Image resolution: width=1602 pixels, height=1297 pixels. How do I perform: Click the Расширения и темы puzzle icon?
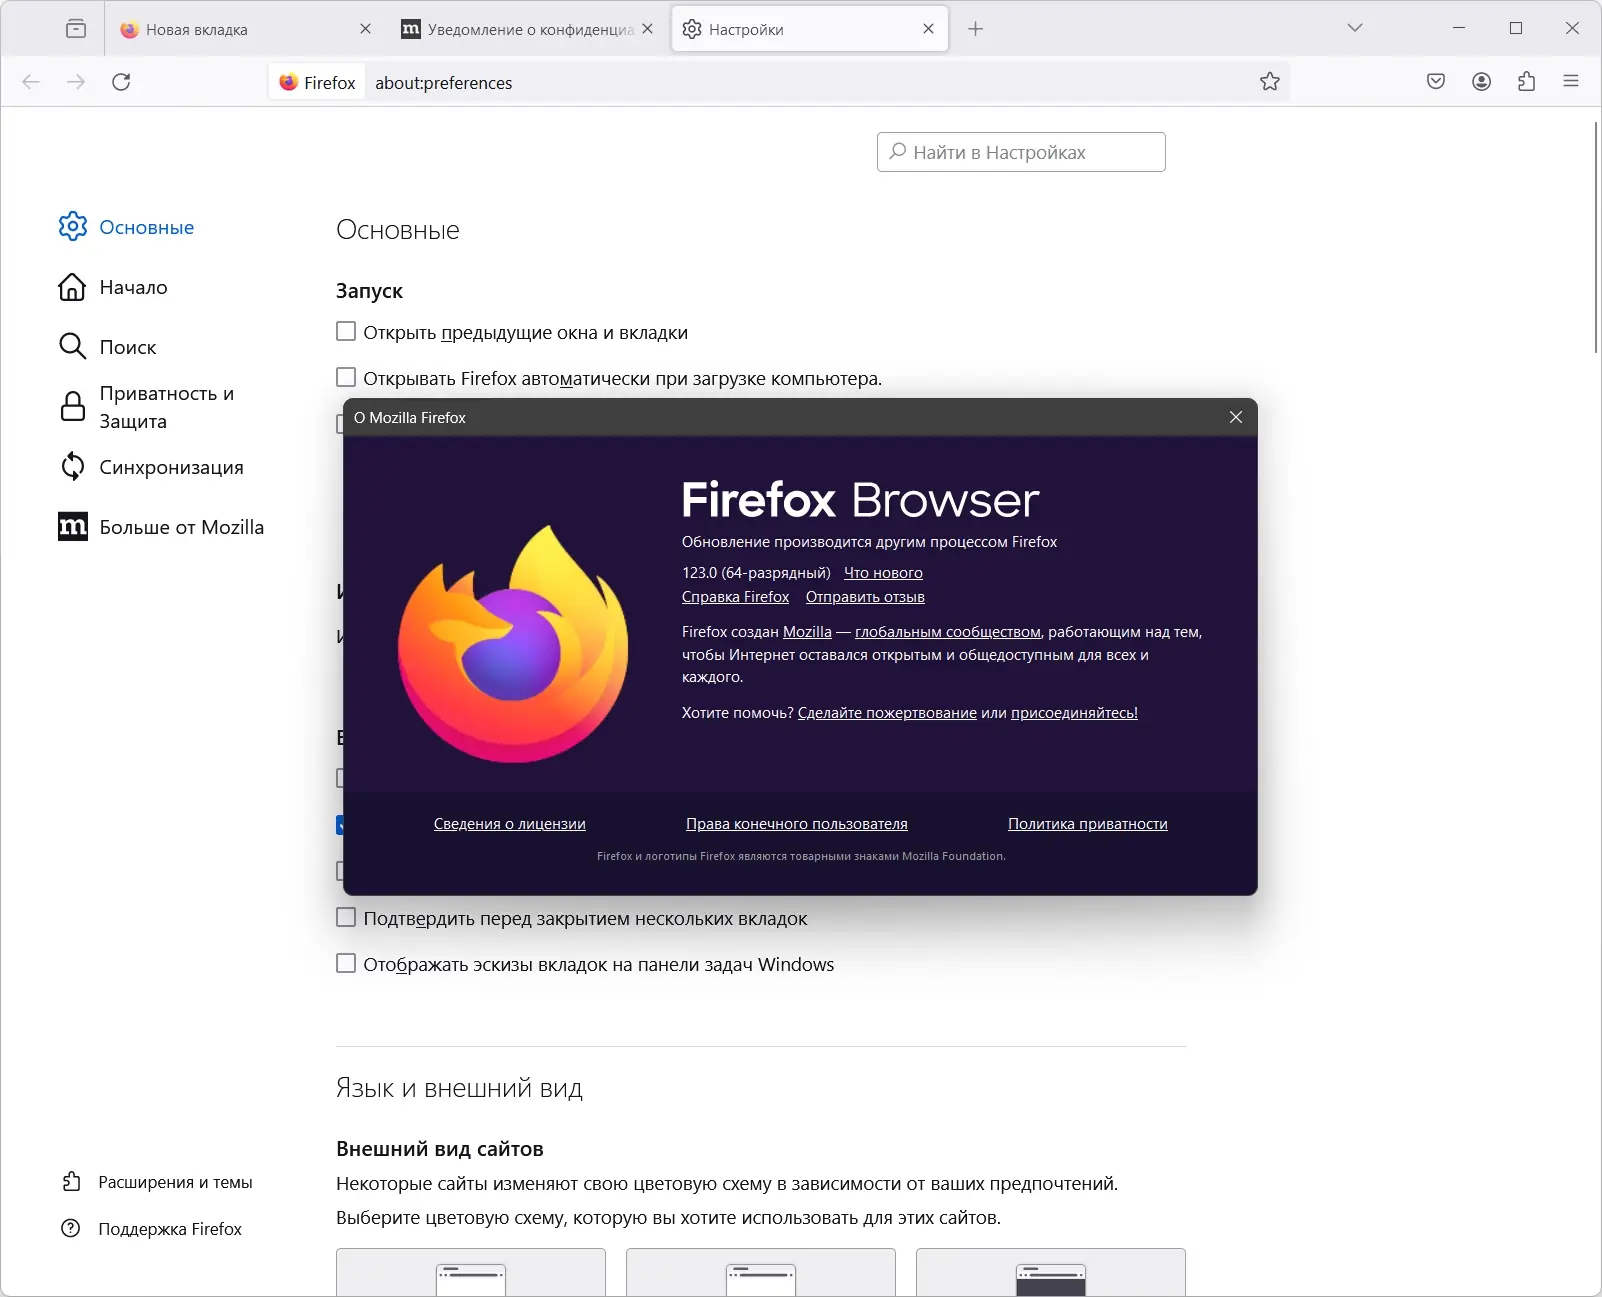coord(71,1182)
